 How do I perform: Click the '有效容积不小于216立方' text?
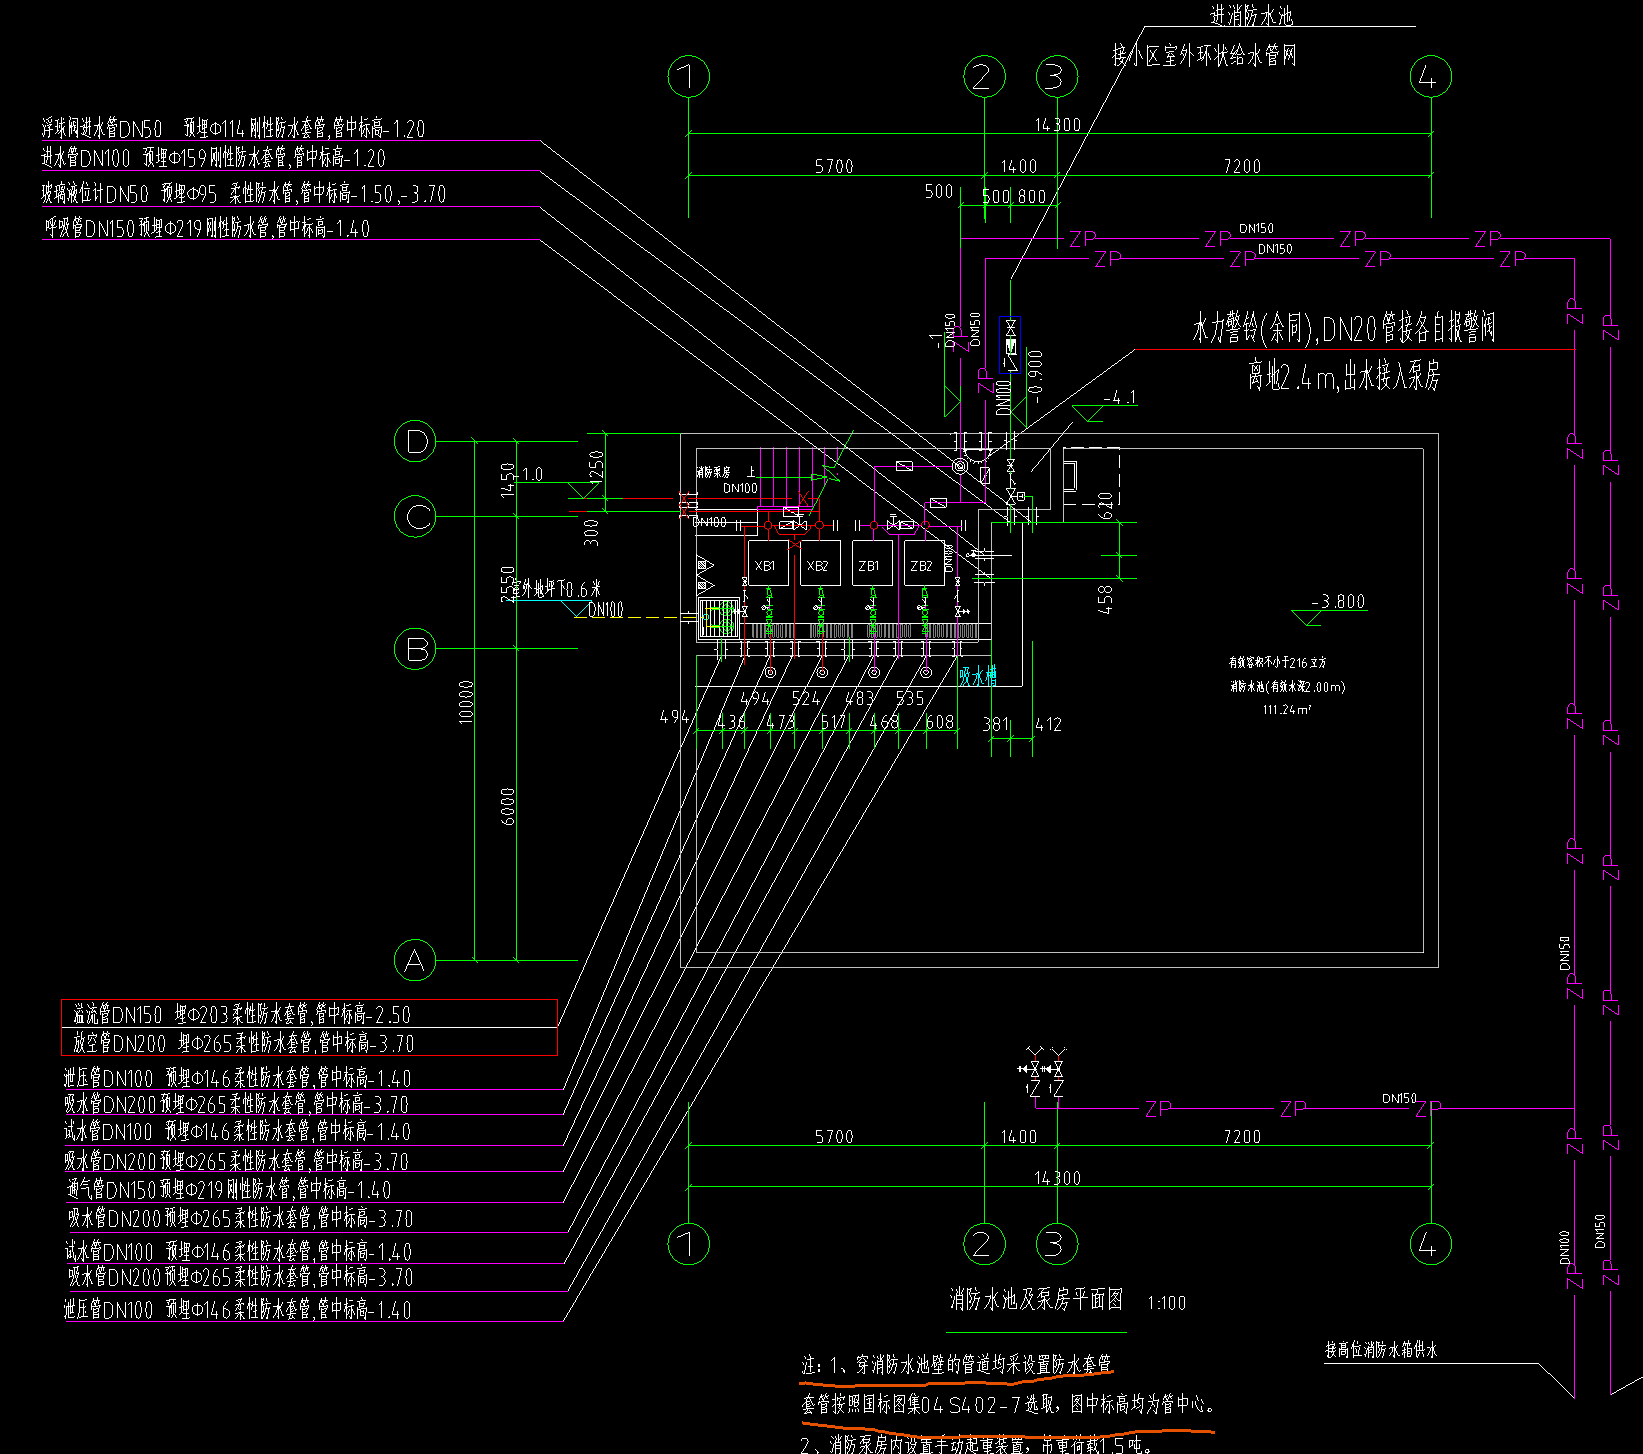coord(1277,662)
